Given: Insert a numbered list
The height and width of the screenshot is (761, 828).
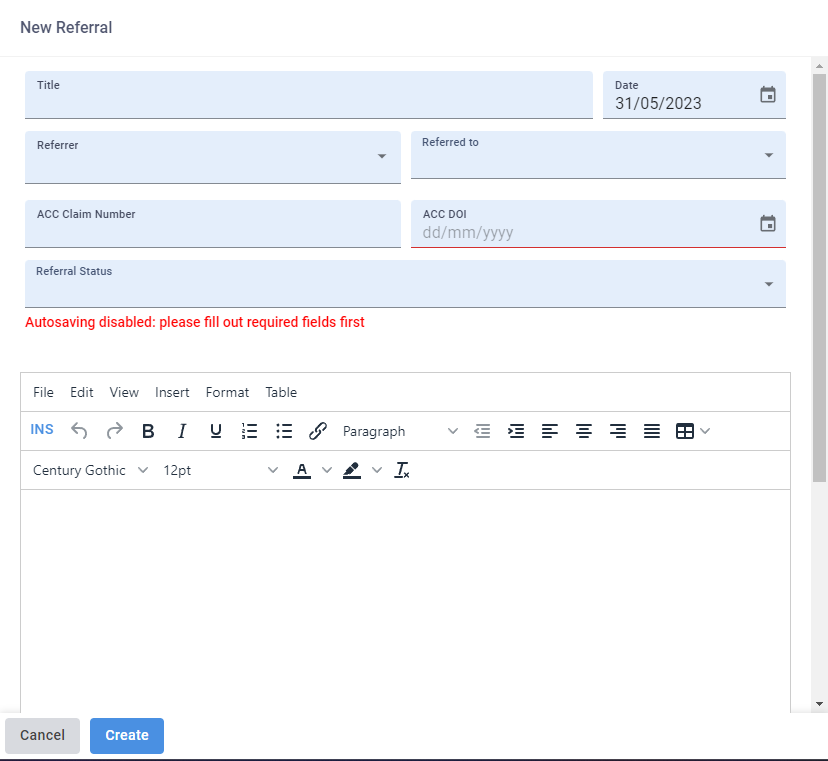Looking at the screenshot, I should coord(250,431).
